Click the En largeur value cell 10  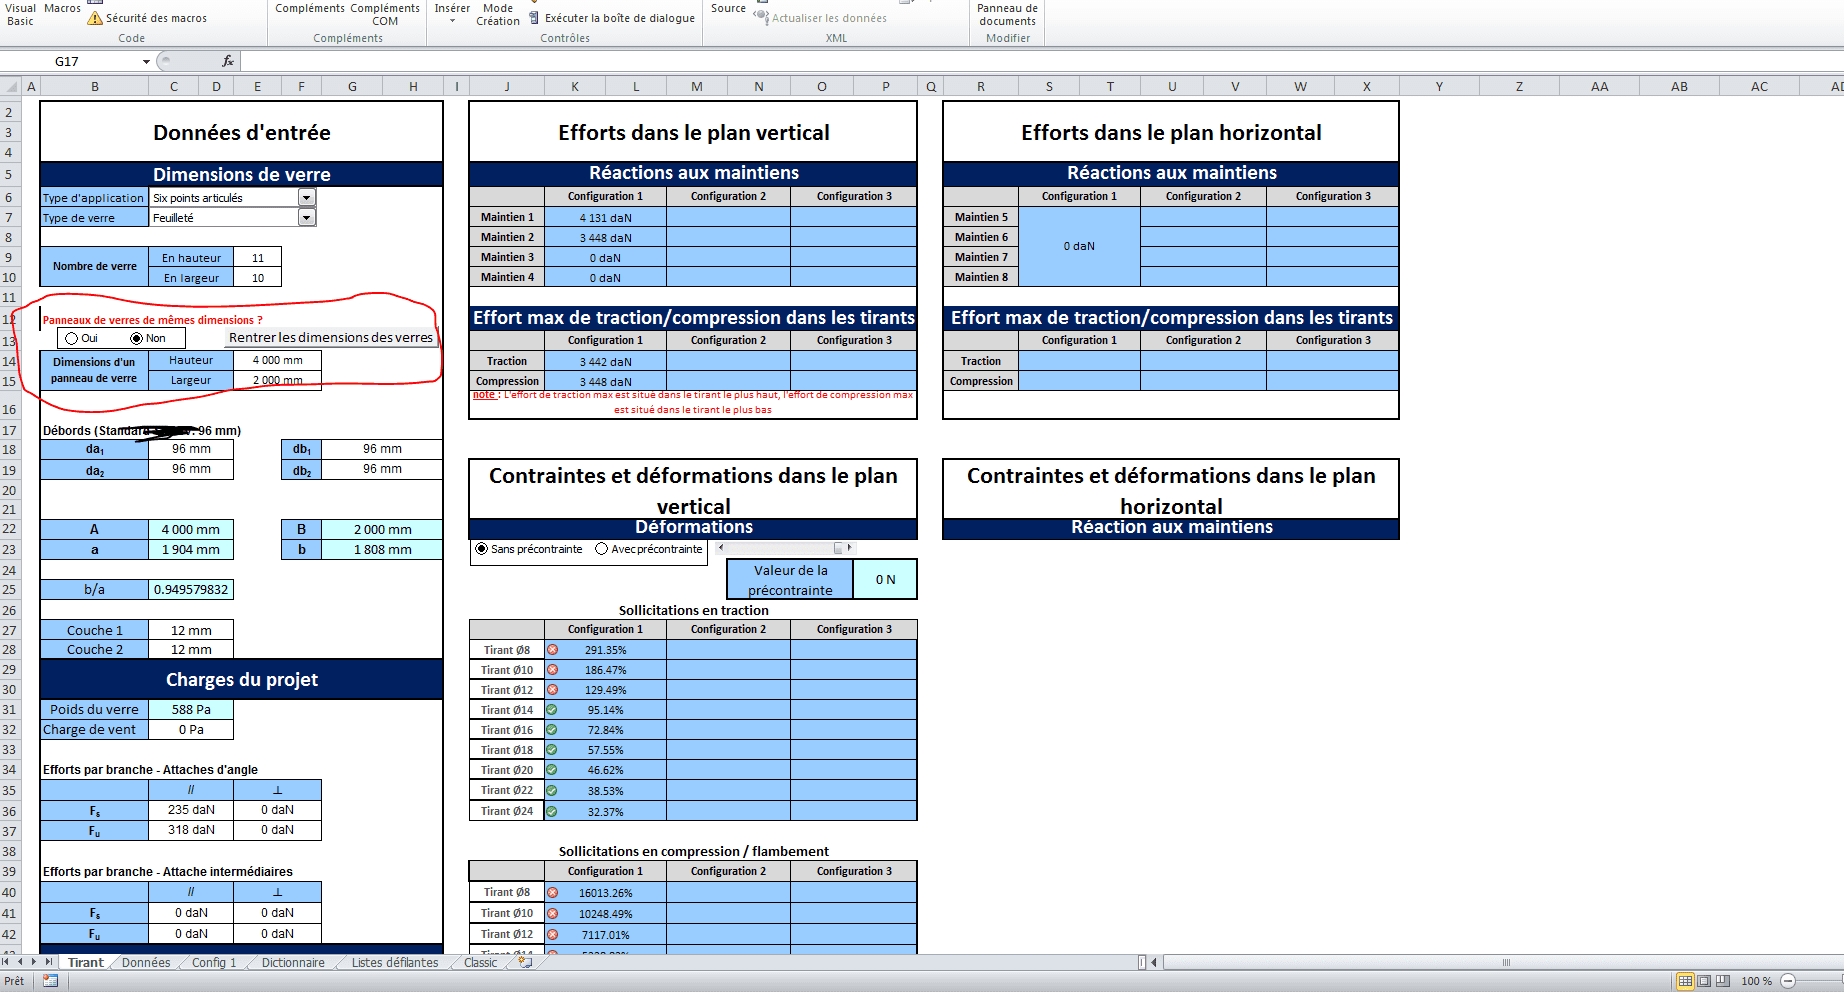coord(258,278)
